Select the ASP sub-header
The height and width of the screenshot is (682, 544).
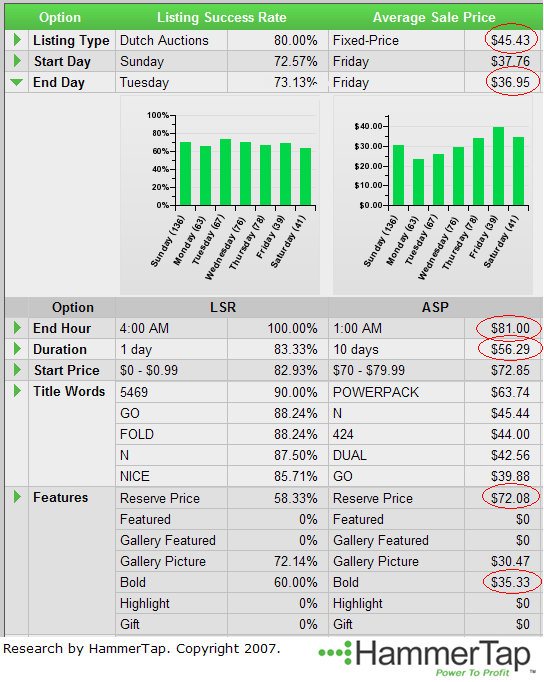[x=435, y=307]
